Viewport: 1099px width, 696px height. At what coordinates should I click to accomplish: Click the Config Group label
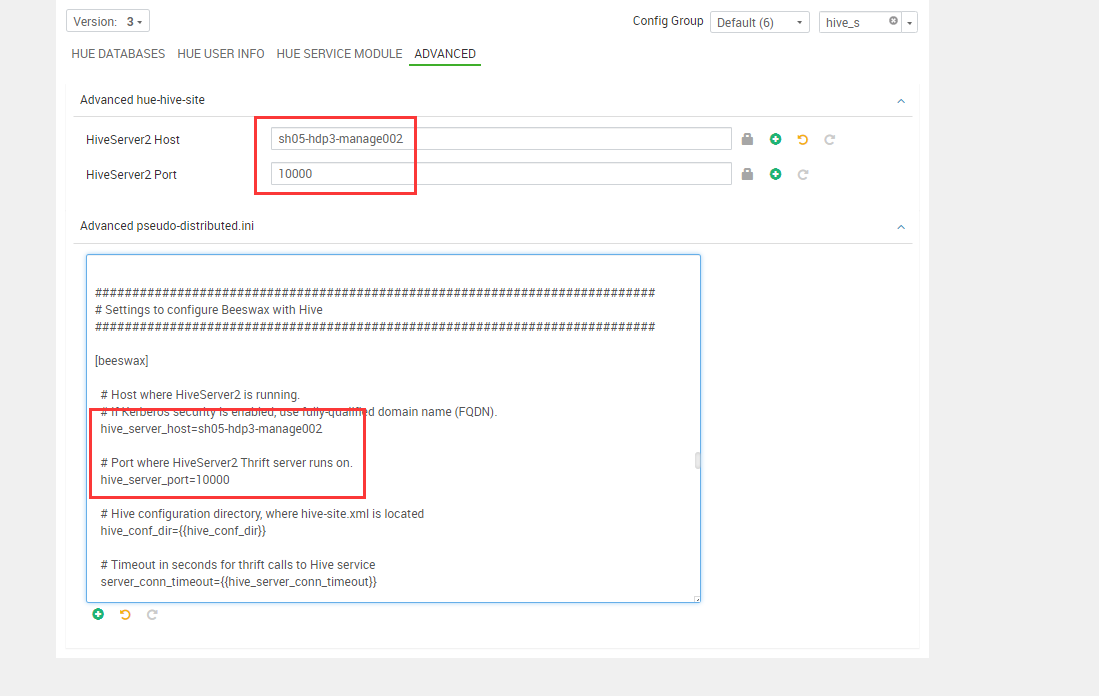[x=668, y=21]
